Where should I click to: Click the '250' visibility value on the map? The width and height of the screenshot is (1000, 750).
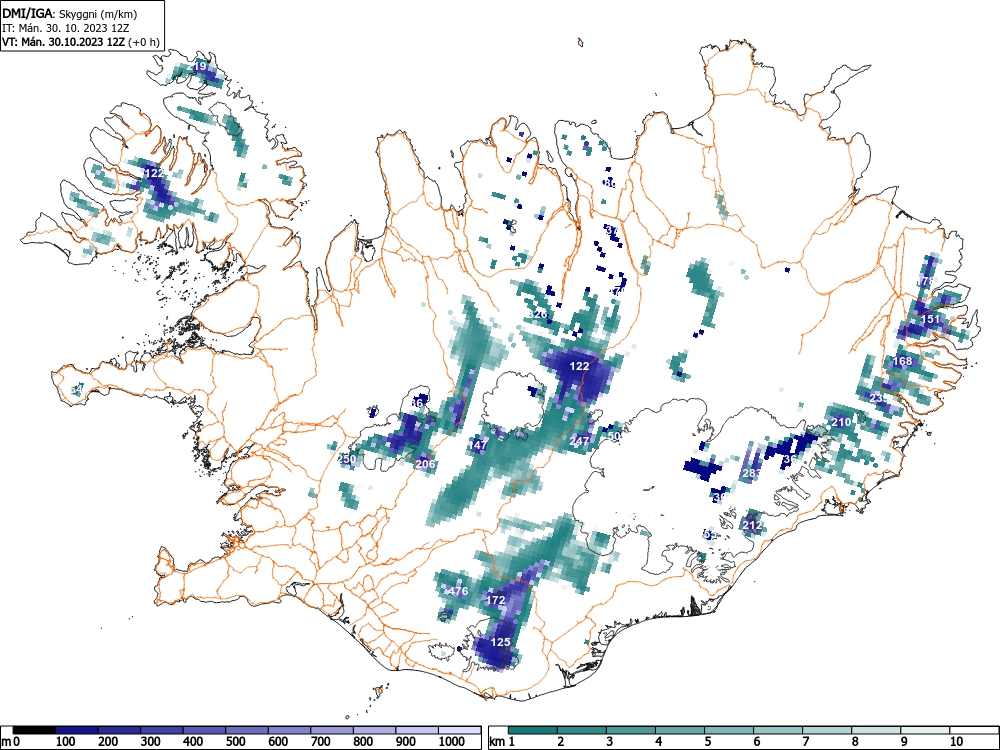(347, 459)
